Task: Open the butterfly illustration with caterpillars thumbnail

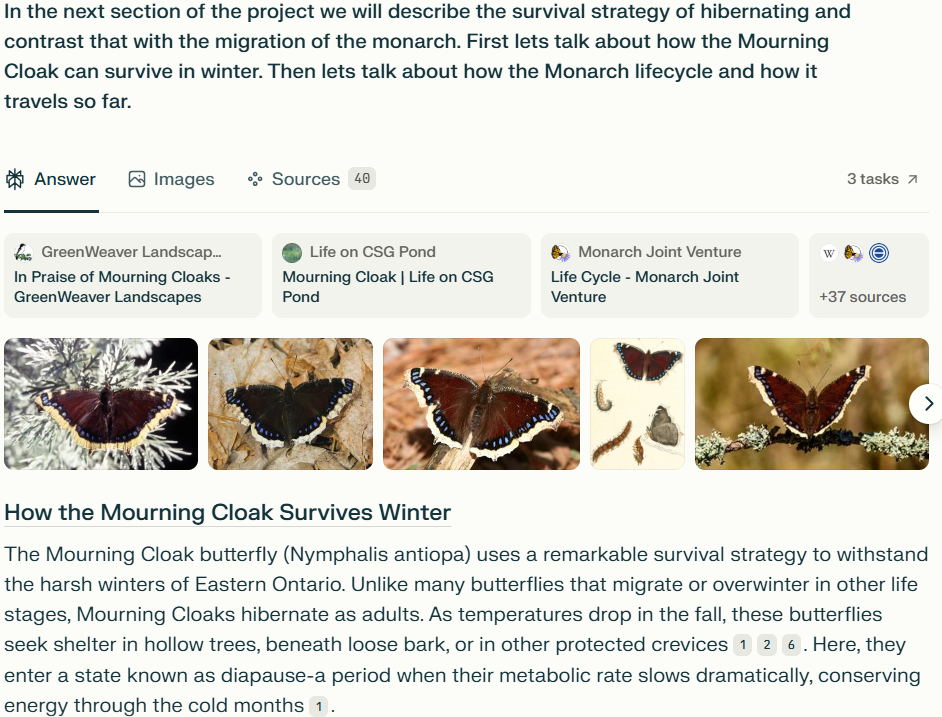Action: (x=637, y=403)
